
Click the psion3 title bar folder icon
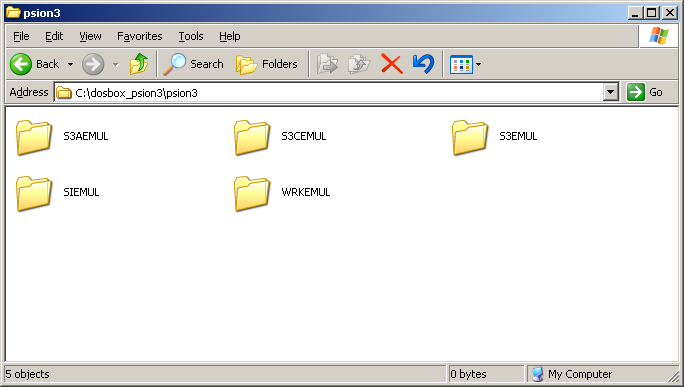[14, 13]
